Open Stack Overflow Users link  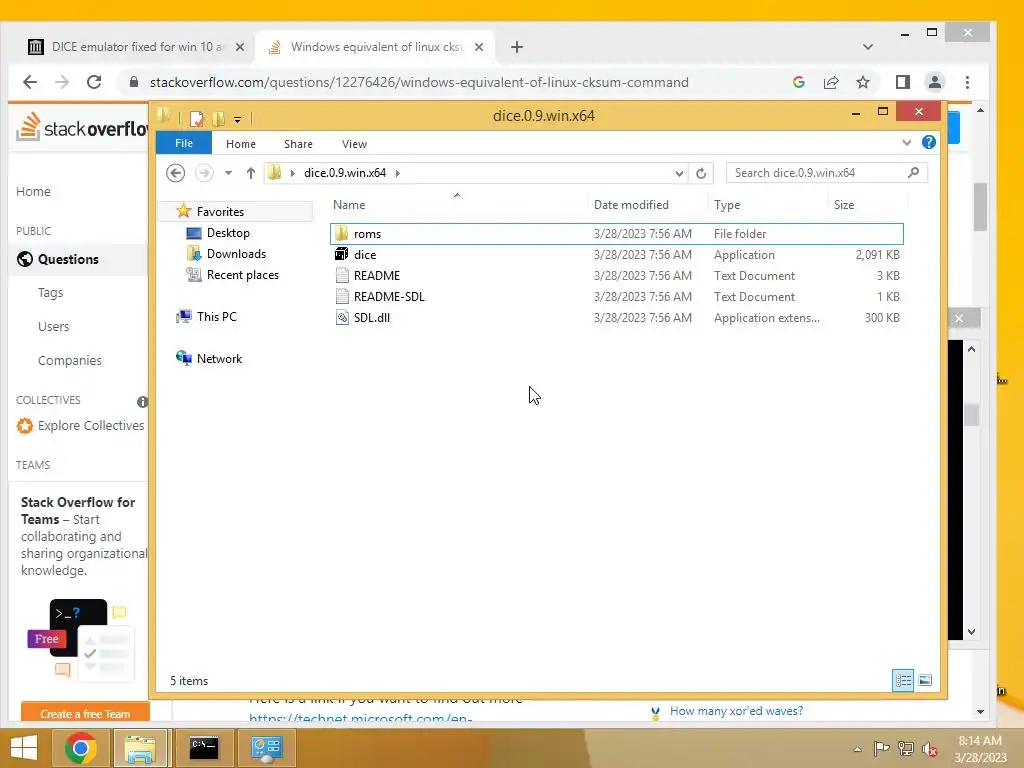coord(53,327)
